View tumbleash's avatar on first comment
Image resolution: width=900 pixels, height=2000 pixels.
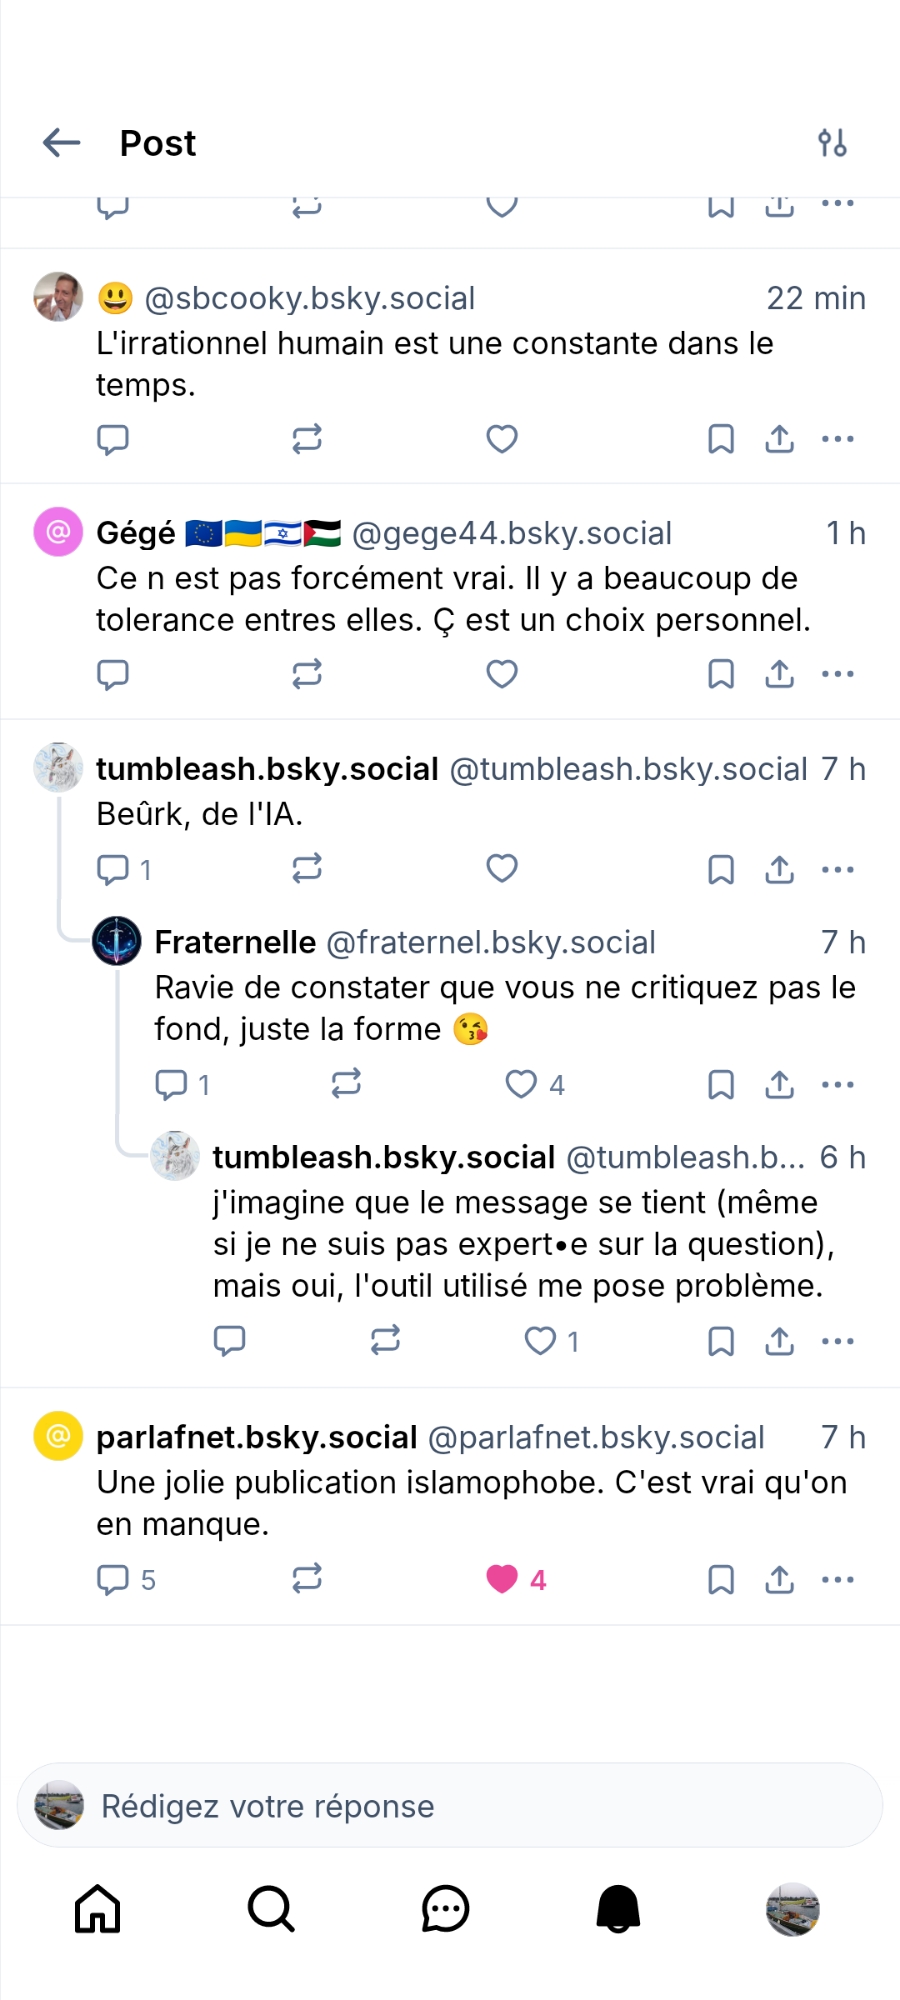click(x=59, y=768)
